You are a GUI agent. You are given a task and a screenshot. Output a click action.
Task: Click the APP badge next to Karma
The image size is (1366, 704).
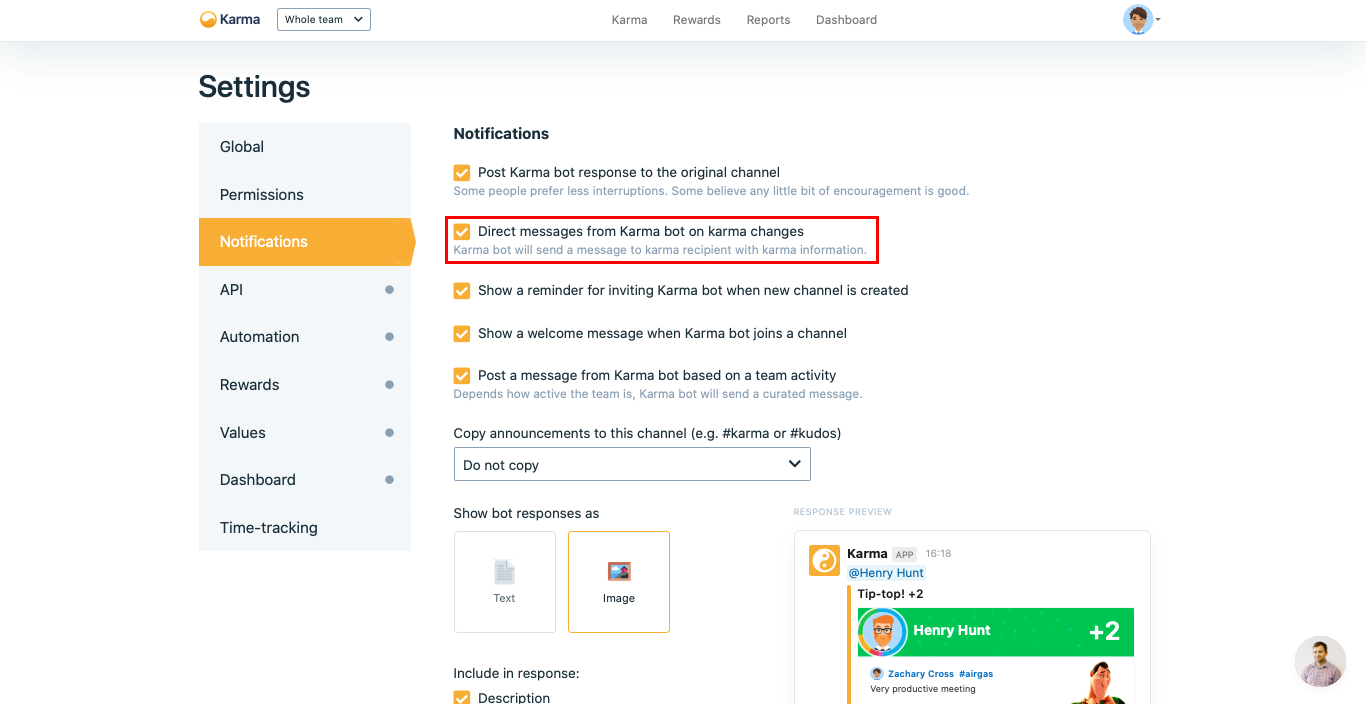coord(905,554)
